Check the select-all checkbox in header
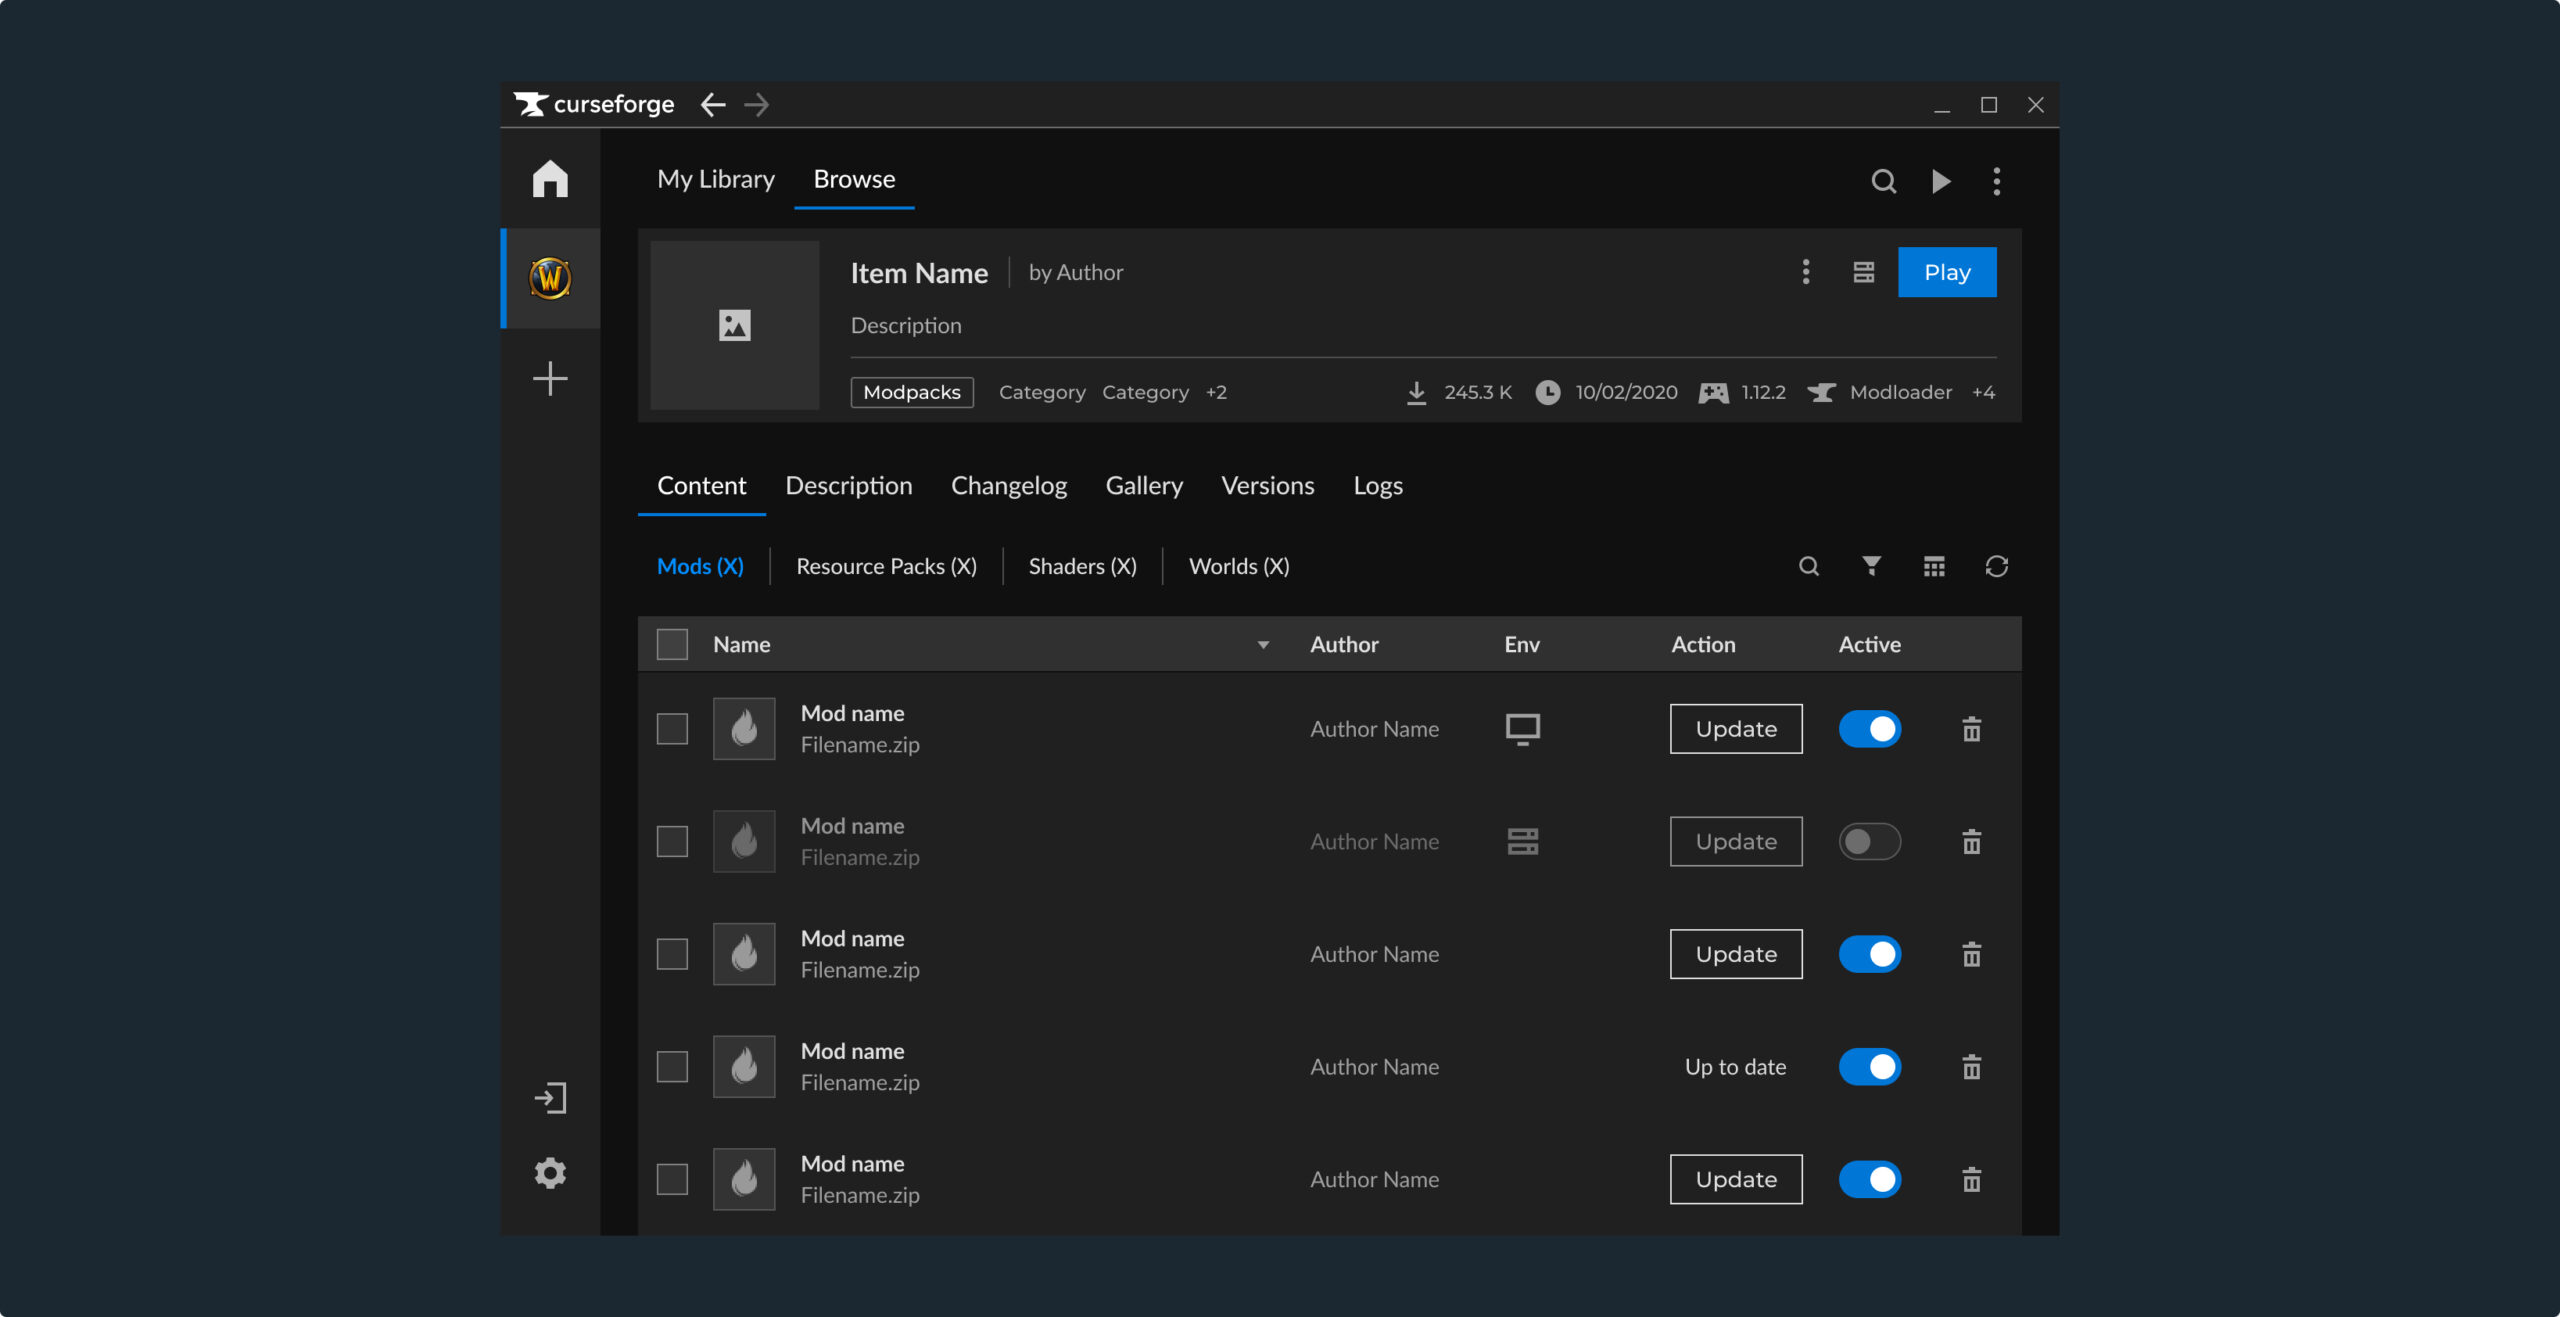2560x1317 pixels. point(672,644)
